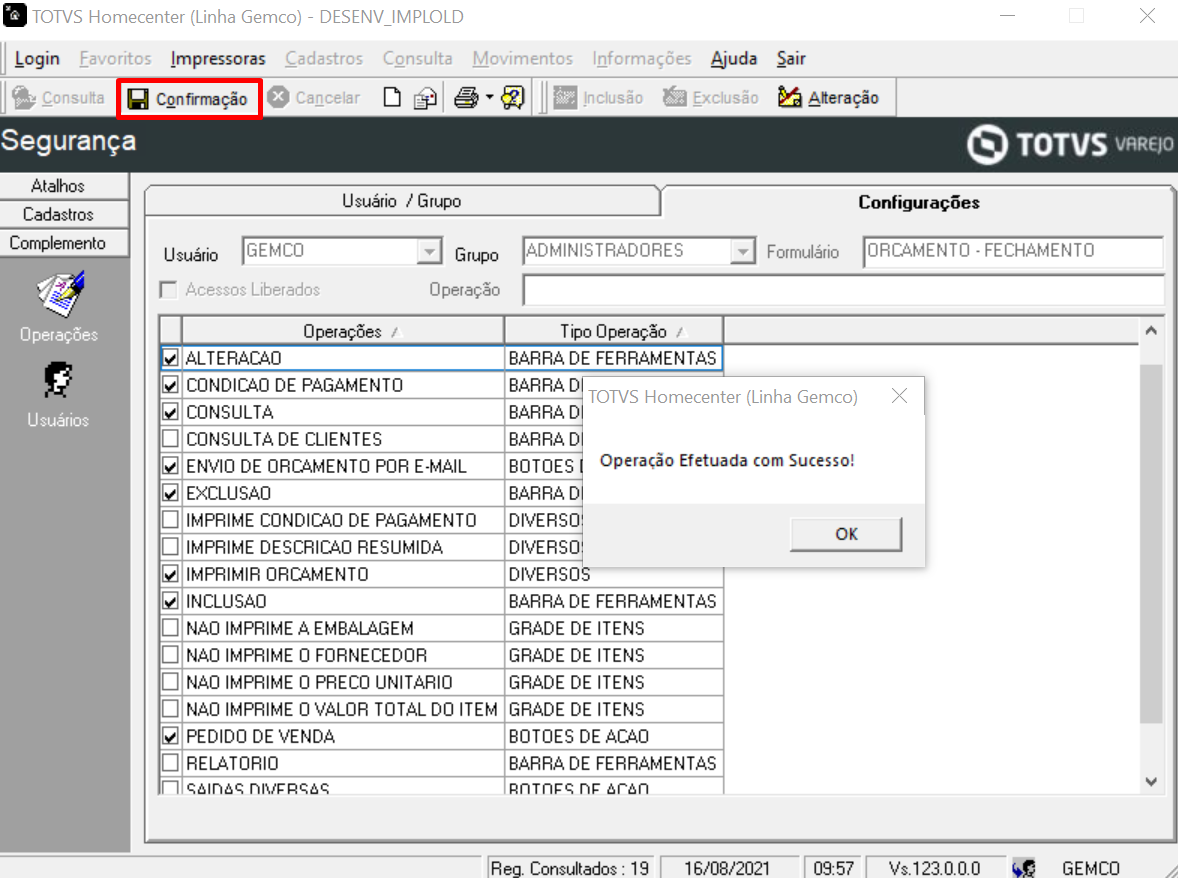Viewport: 1178px width, 878px height.
Task: Click the Vs.123.0.0.0 version entry
Action: tap(935, 868)
